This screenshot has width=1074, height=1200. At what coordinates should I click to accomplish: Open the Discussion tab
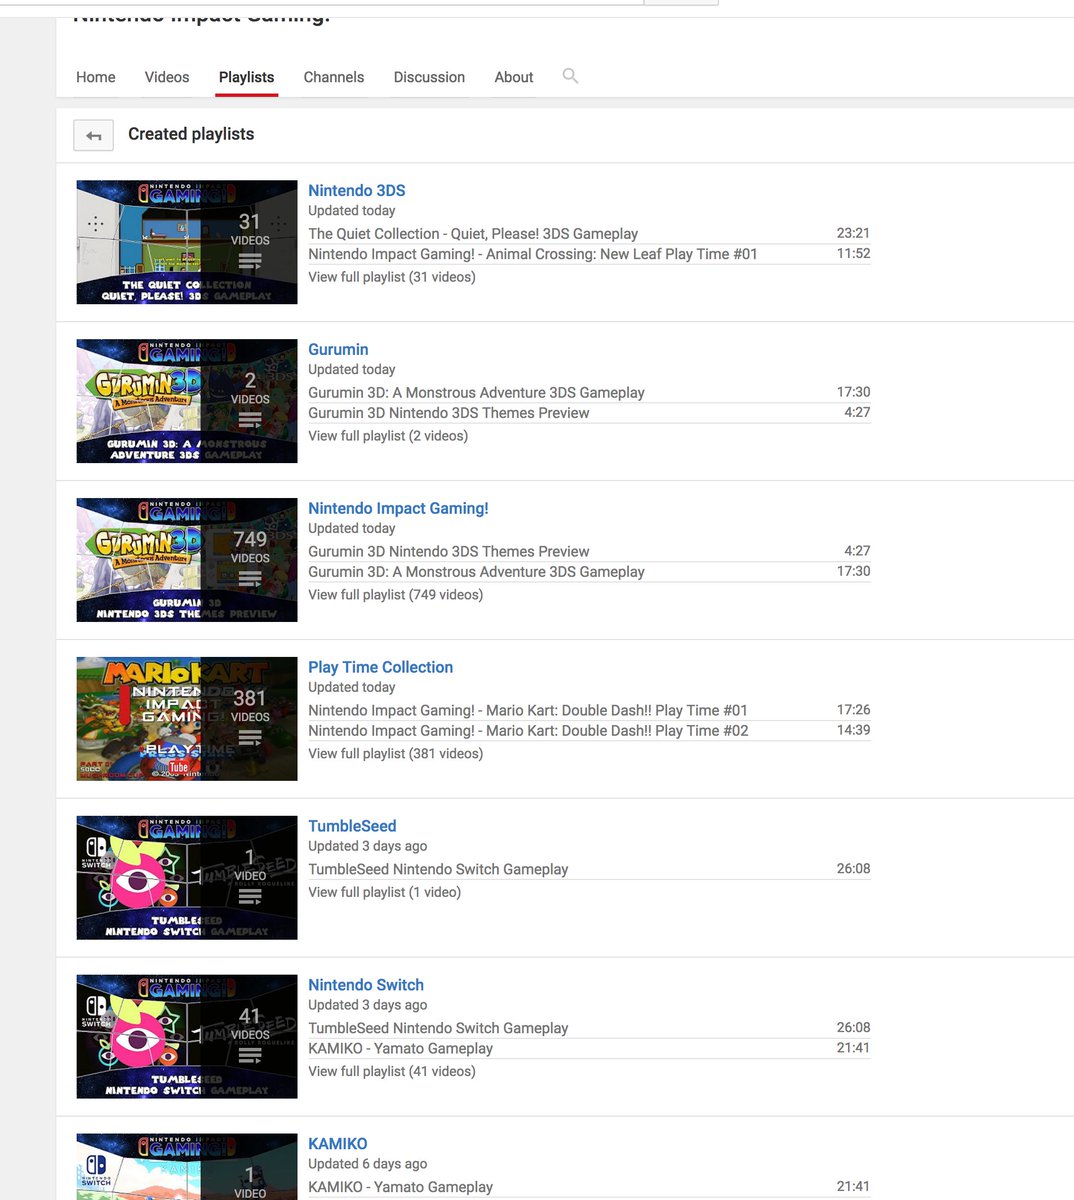click(x=429, y=77)
